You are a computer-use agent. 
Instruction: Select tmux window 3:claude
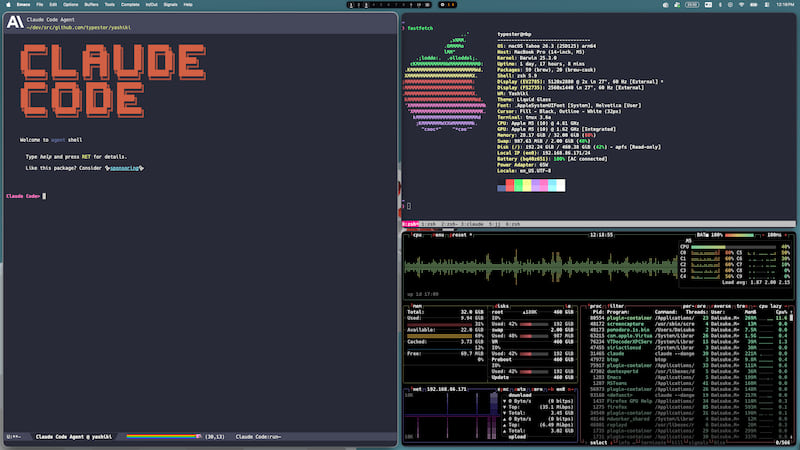coord(472,224)
